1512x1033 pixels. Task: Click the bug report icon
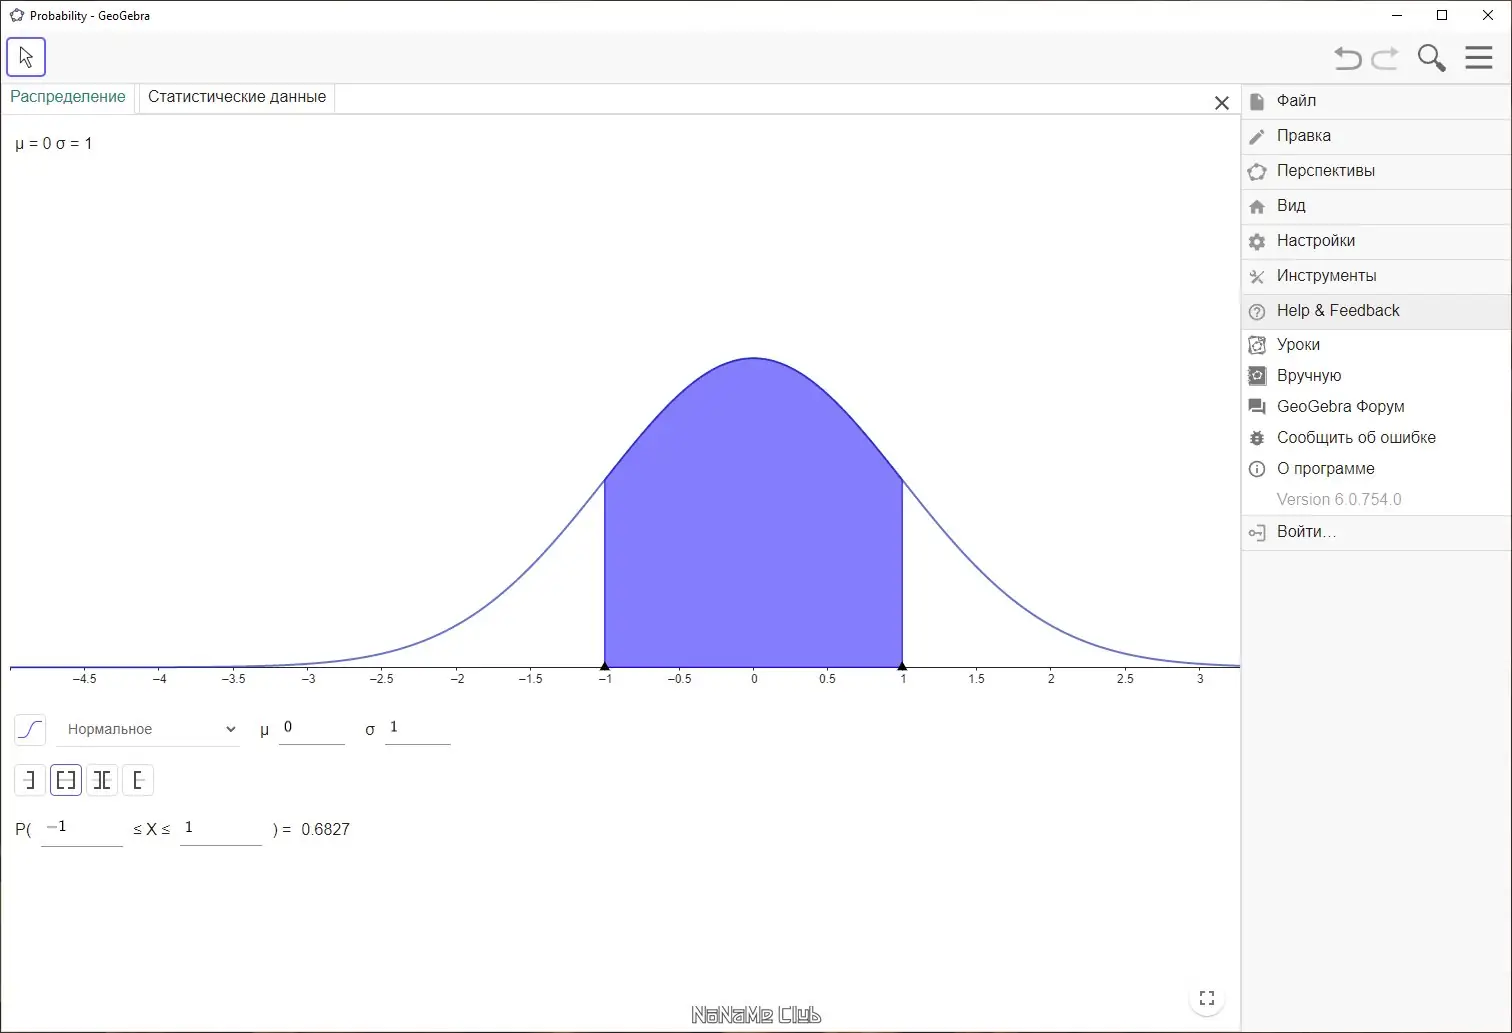(x=1257, y=438)
